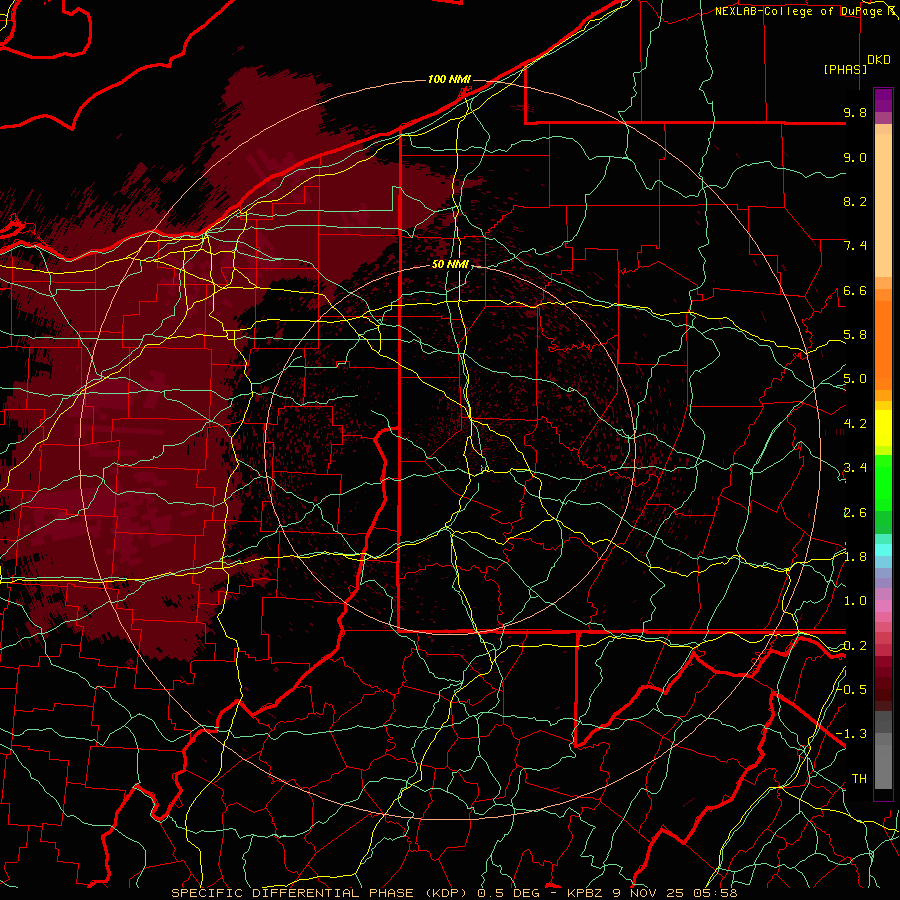
Task: Click the 1.0 scale value
Action: [x=855, y=601]
